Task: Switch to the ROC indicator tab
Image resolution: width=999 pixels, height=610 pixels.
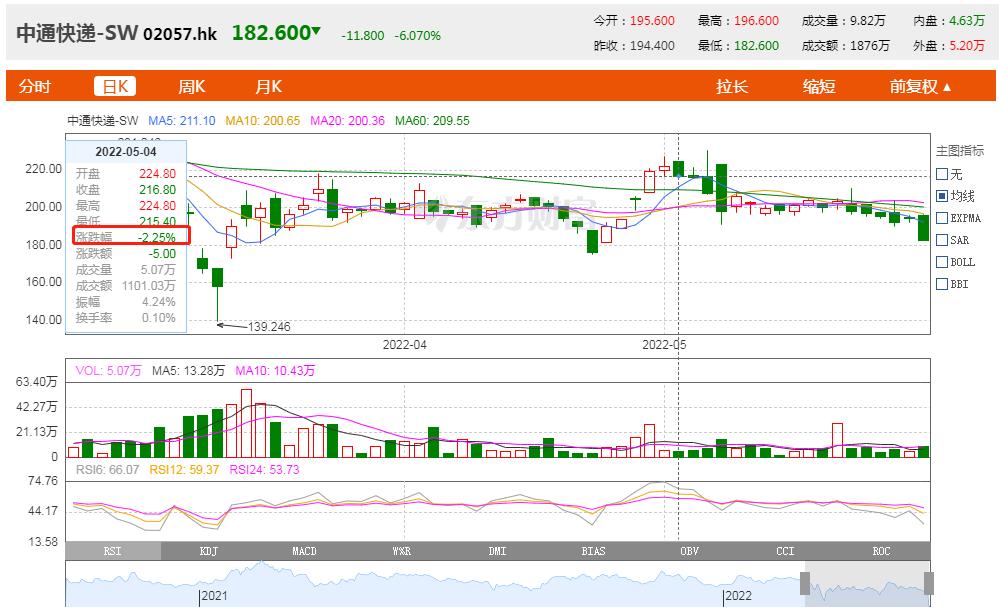Action: click(882, 551)
